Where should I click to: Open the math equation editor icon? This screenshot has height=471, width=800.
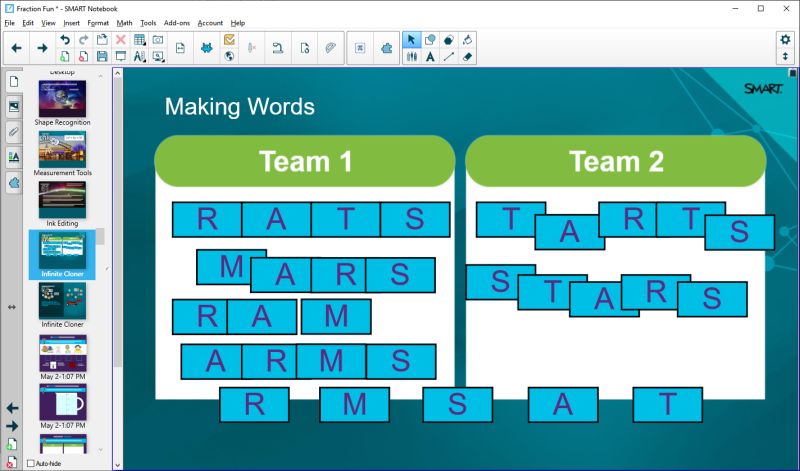[360, 48]
